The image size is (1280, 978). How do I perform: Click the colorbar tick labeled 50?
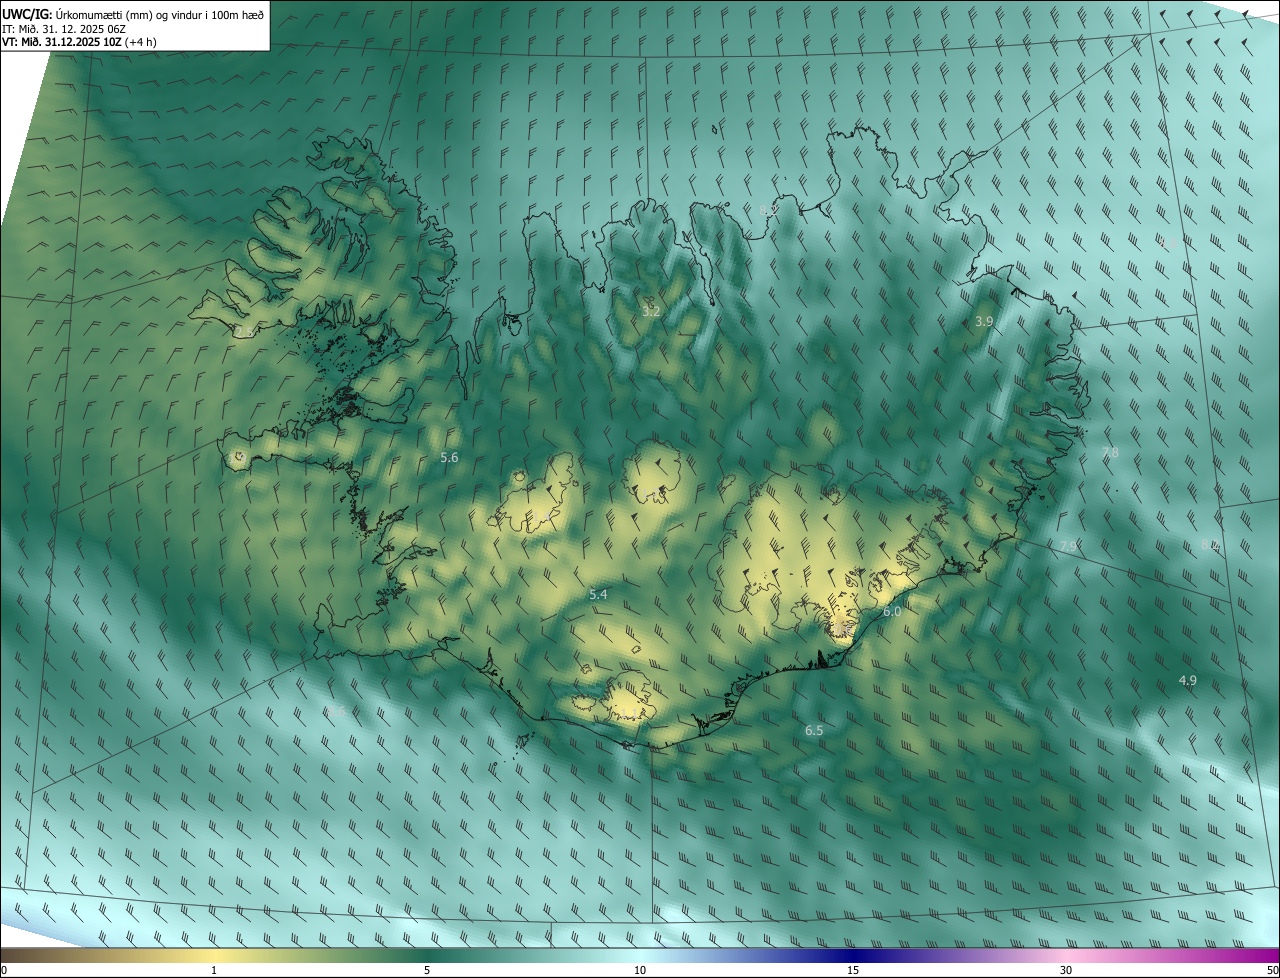click(x=1272, y=971)
